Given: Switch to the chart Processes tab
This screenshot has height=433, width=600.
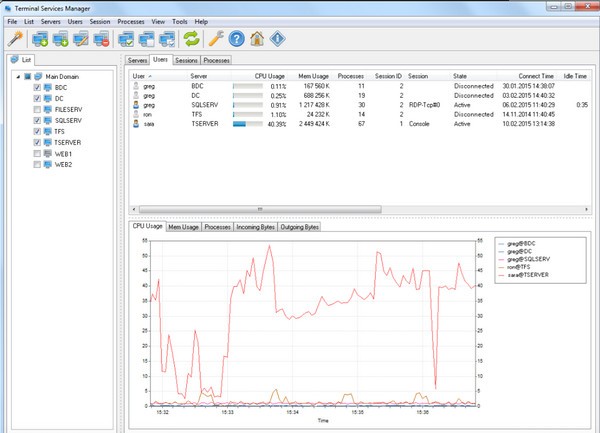Looking at the screenshot, I should tap(217, 227).
